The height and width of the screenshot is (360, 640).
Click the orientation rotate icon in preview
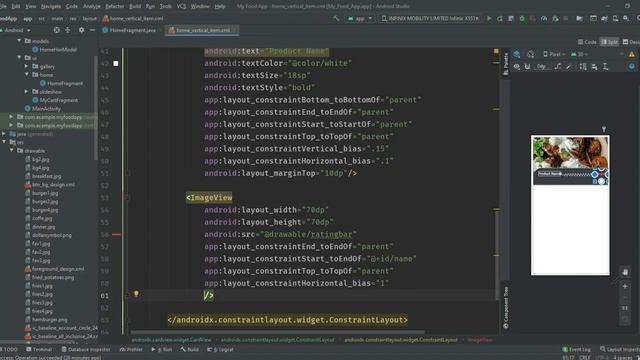click(x=530, y=54)
